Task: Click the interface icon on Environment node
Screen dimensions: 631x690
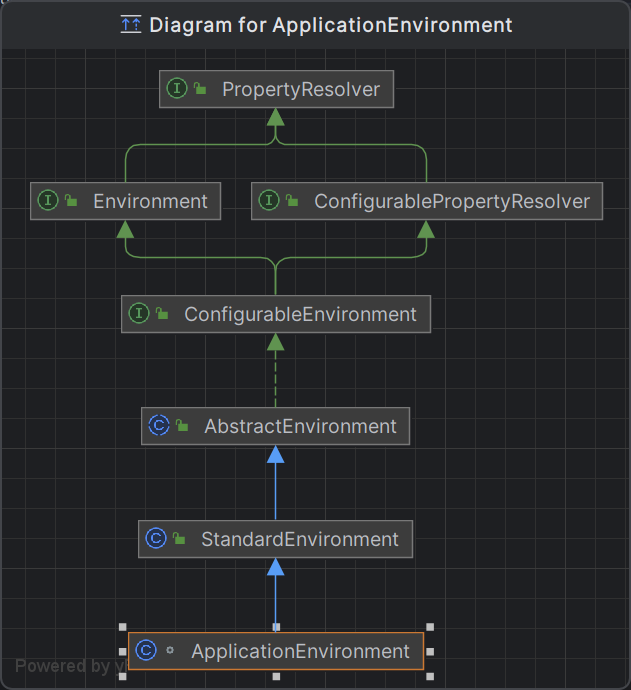Action: (x=48, y=201)
